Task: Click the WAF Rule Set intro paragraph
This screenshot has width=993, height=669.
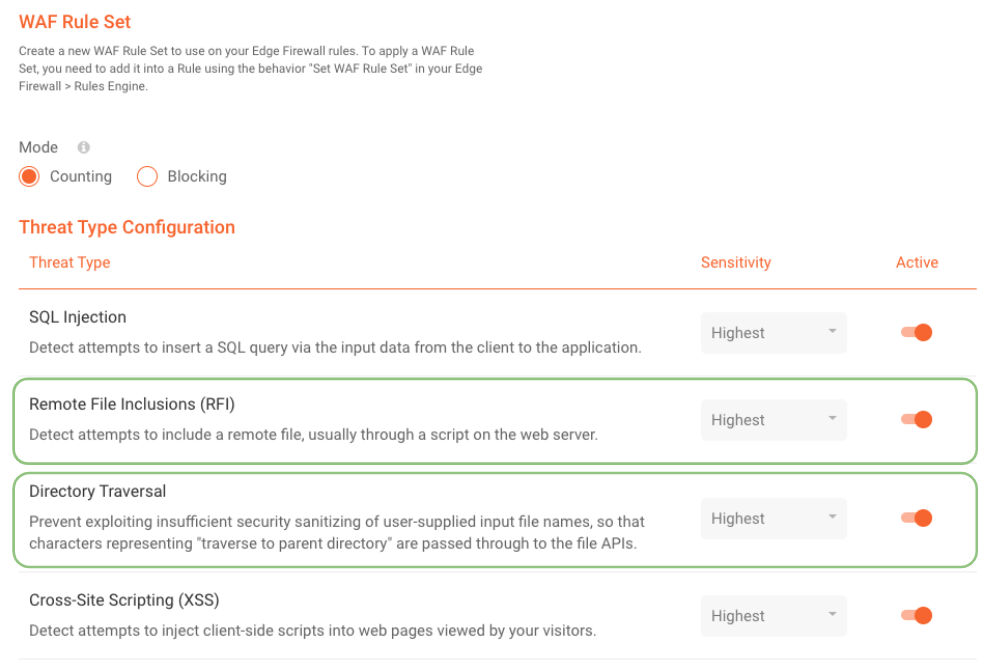Action: [251, 68]
